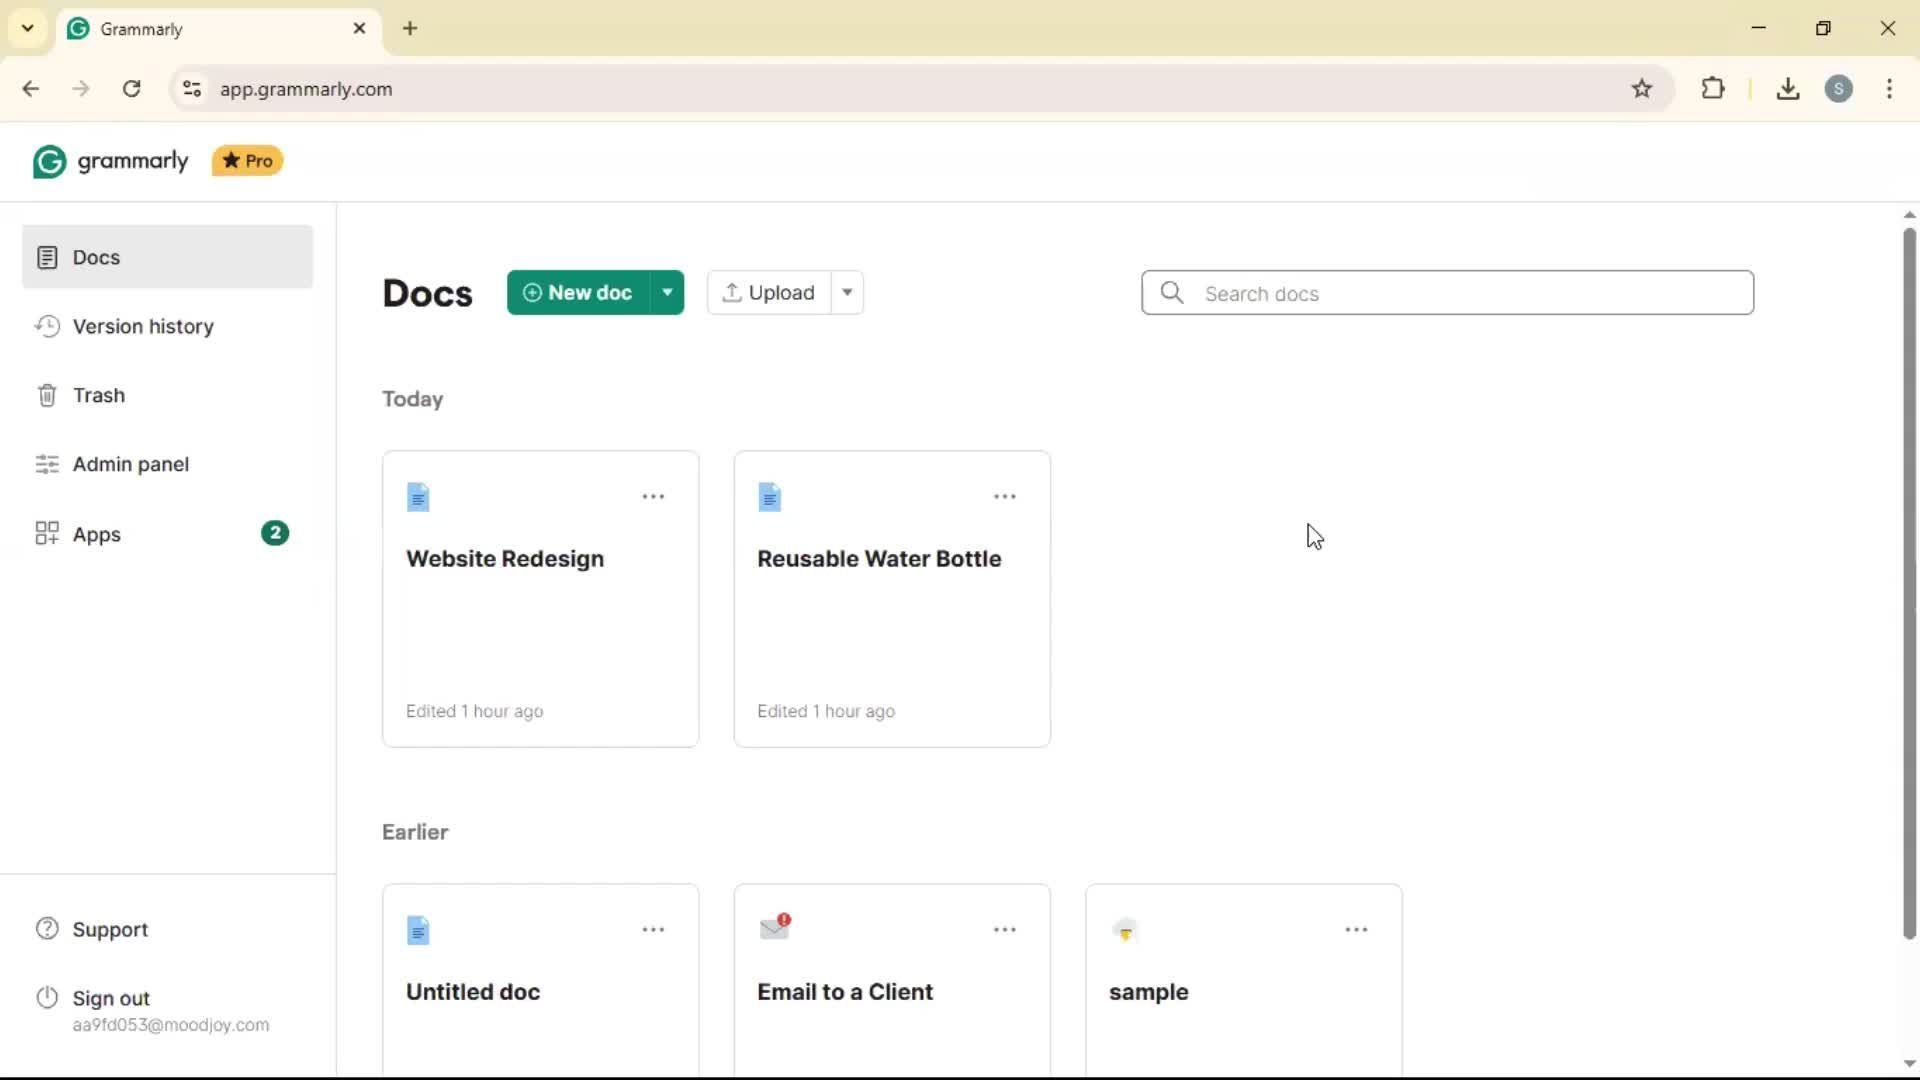Open options menu for Email to a Client
The image size is (1920, 1080).
coord(1004,930)
